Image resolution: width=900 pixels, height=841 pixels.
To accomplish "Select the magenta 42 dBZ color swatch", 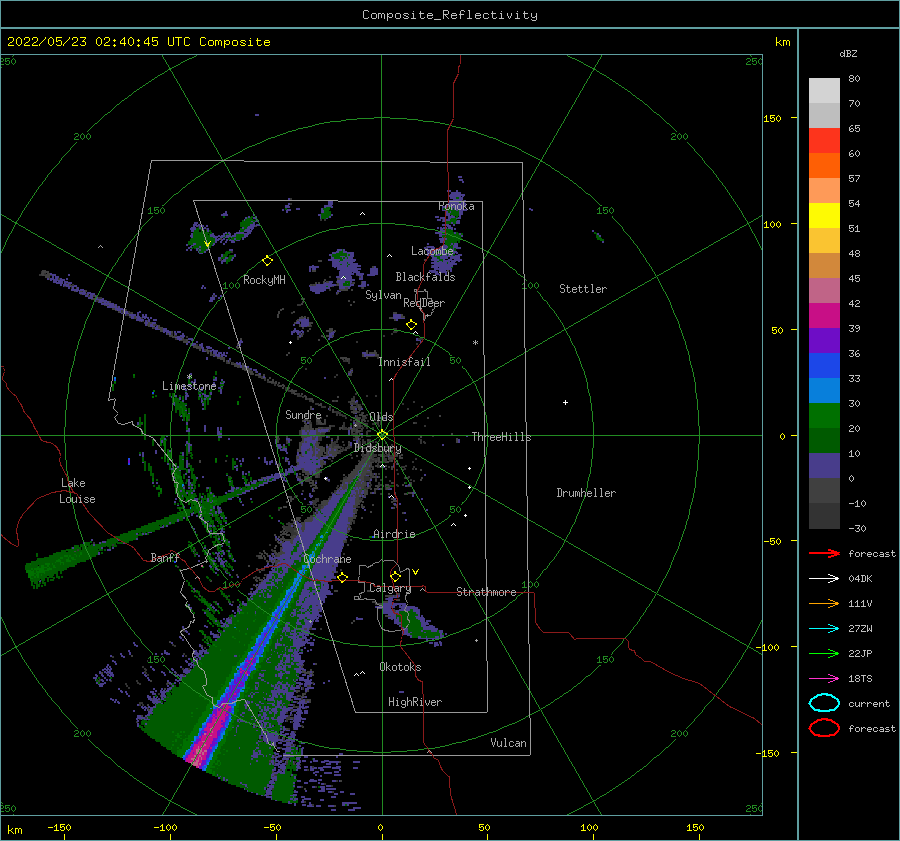I will (824, 316).
